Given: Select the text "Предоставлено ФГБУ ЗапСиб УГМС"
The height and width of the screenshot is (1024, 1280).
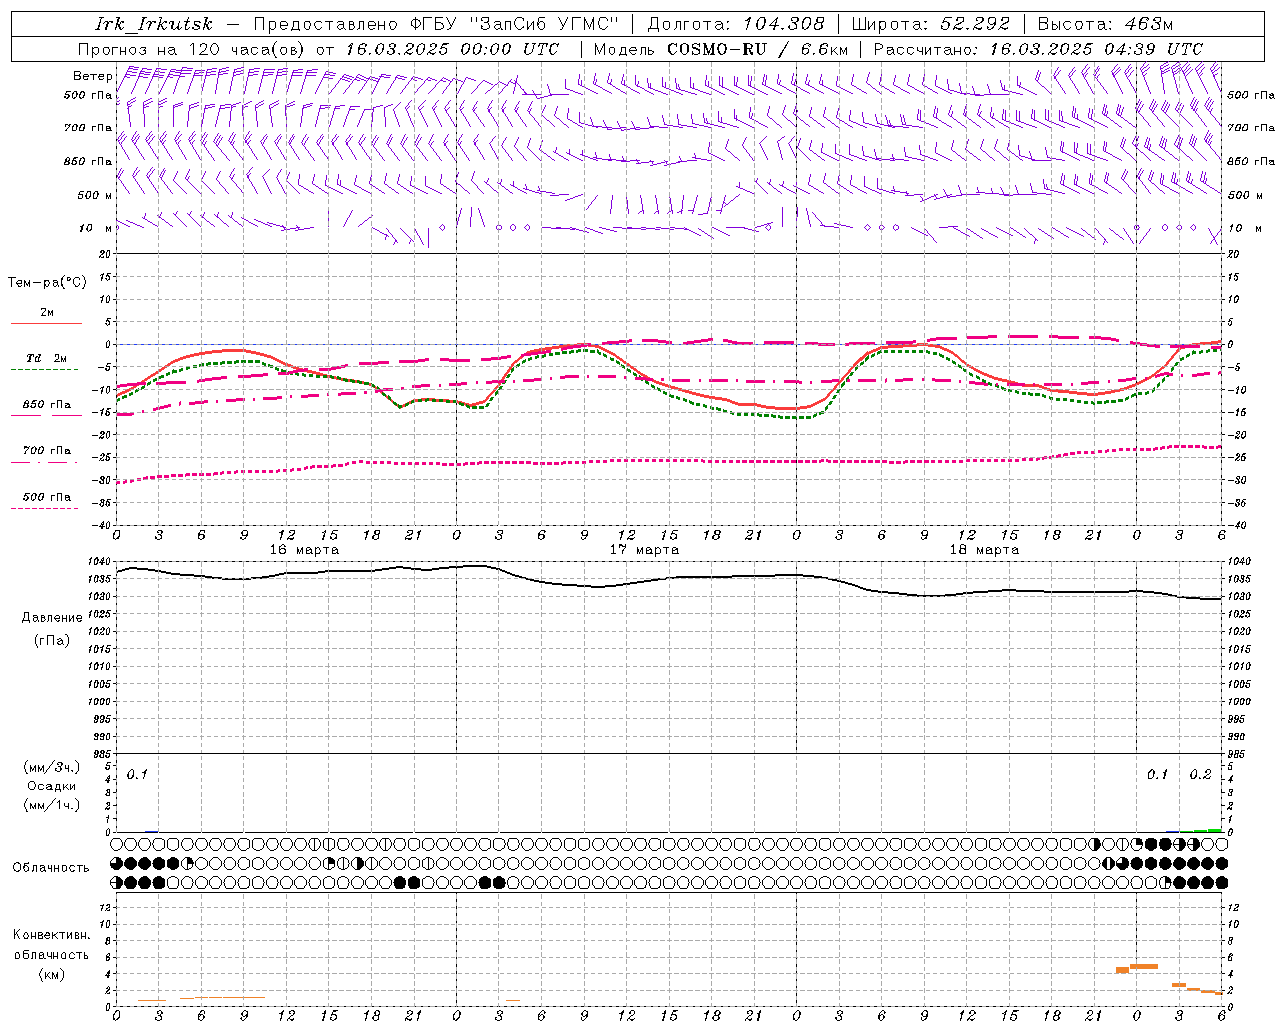Looking at the screenshot, I should pos(436,24).
